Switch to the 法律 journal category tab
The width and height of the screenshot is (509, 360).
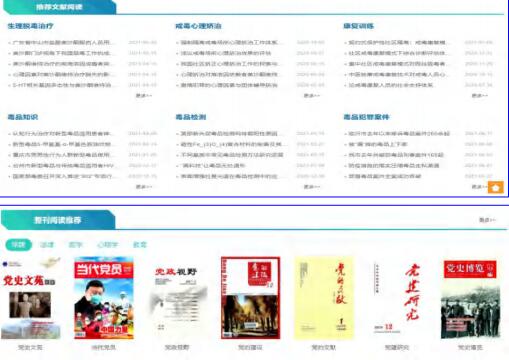(x=47, y=245)
